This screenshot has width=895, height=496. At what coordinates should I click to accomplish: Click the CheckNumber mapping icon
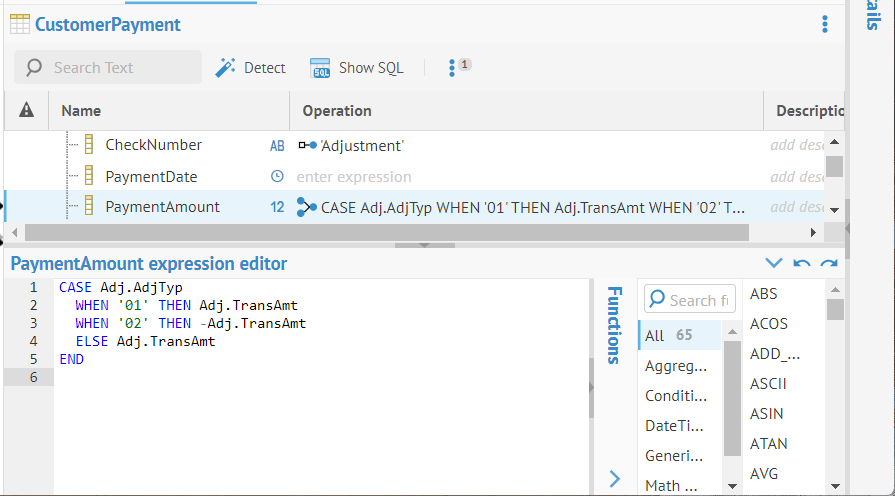306,146
